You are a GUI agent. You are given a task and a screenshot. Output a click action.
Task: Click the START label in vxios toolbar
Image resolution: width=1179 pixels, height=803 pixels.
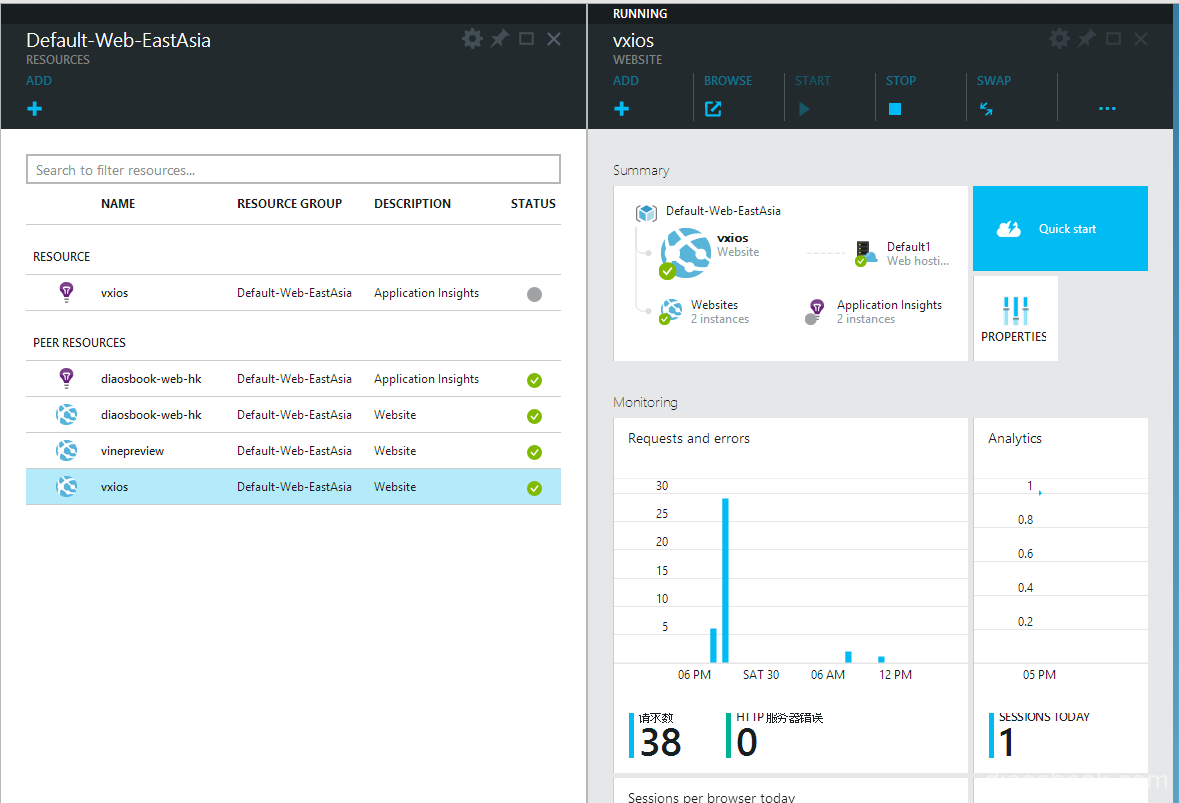tap(813, 80)
